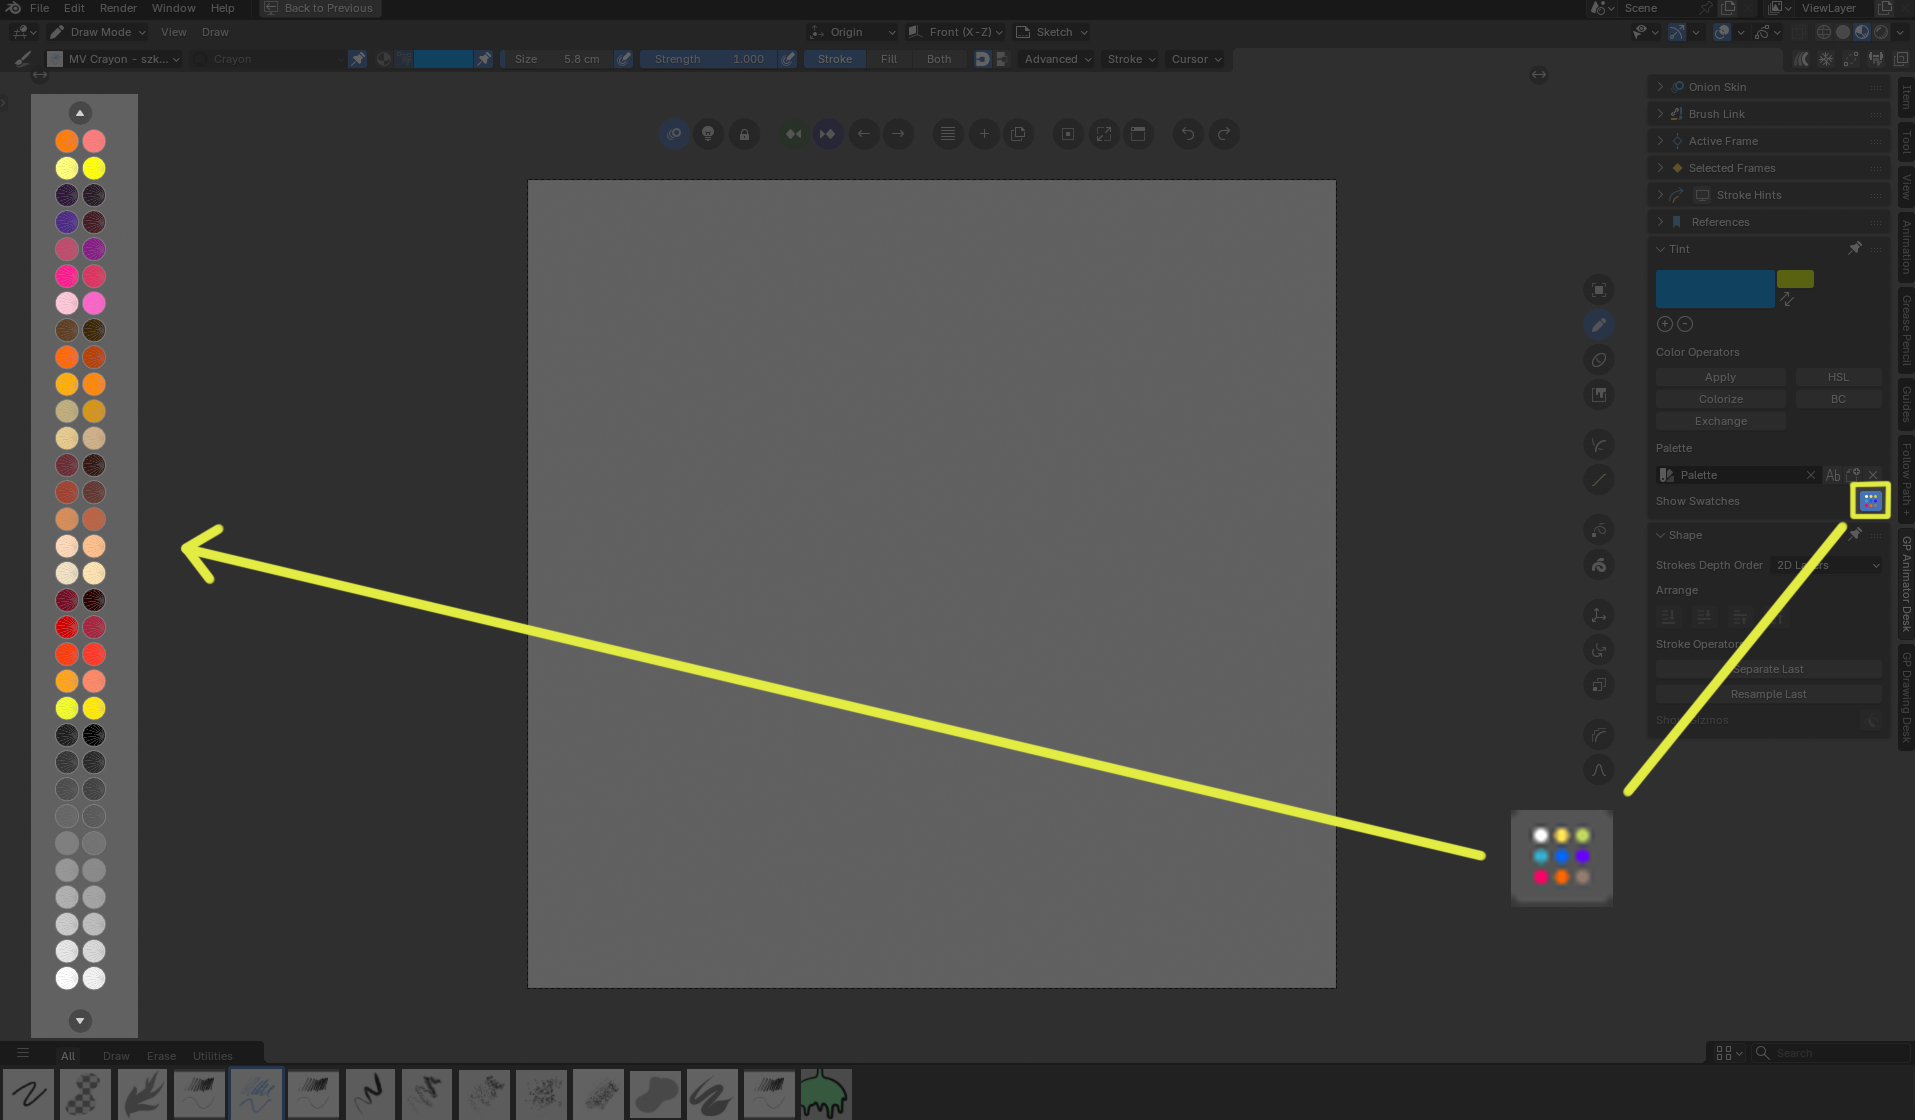The width and height of the screenshot is (1915, 1120).
Task: Add a tint color with plus icon
Action: tap(1665, 324)
